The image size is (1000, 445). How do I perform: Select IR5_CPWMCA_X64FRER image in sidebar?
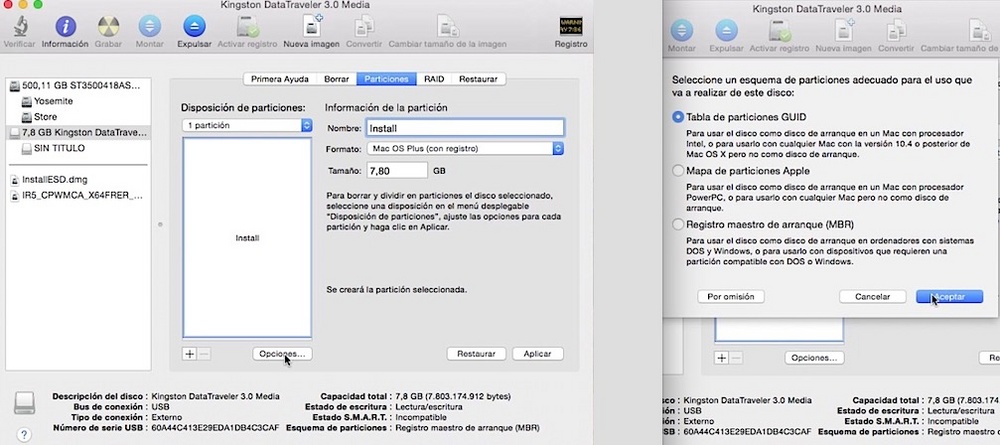pos(78,196)
